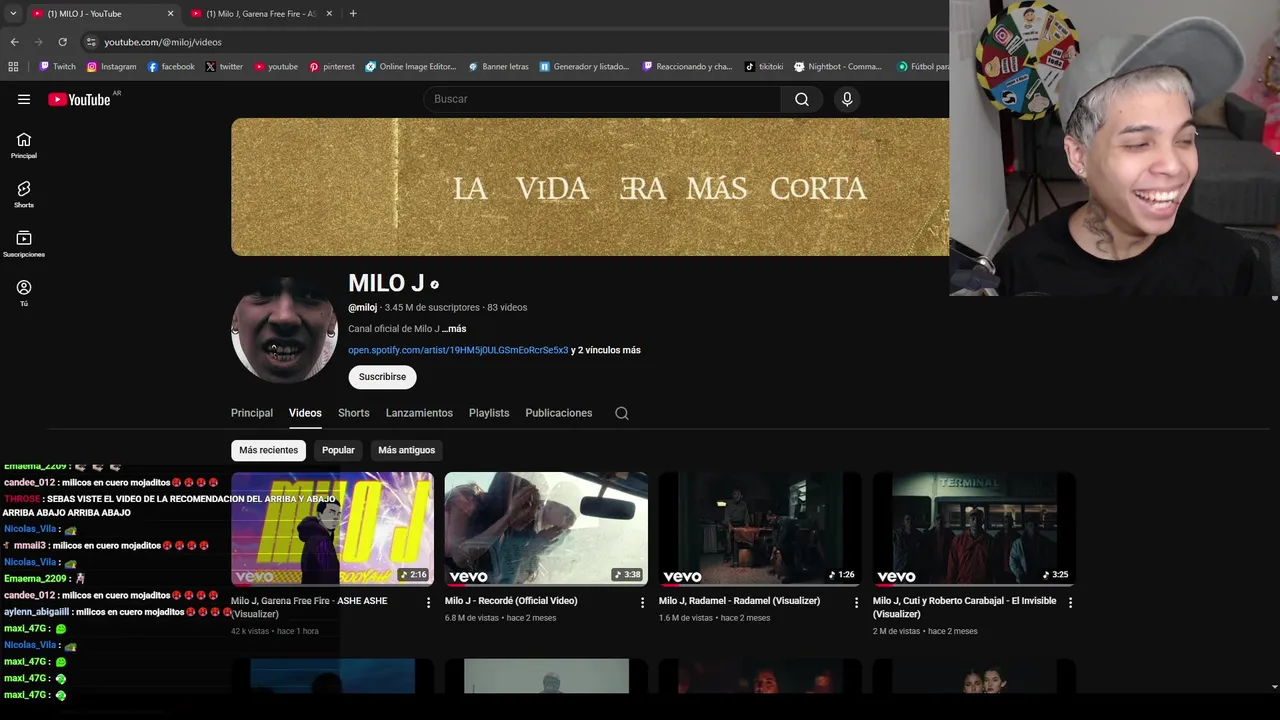Click the search magnifier button
Viewport: 1280px width, 720px height.
pyautogui.click(x=802, y=99)
